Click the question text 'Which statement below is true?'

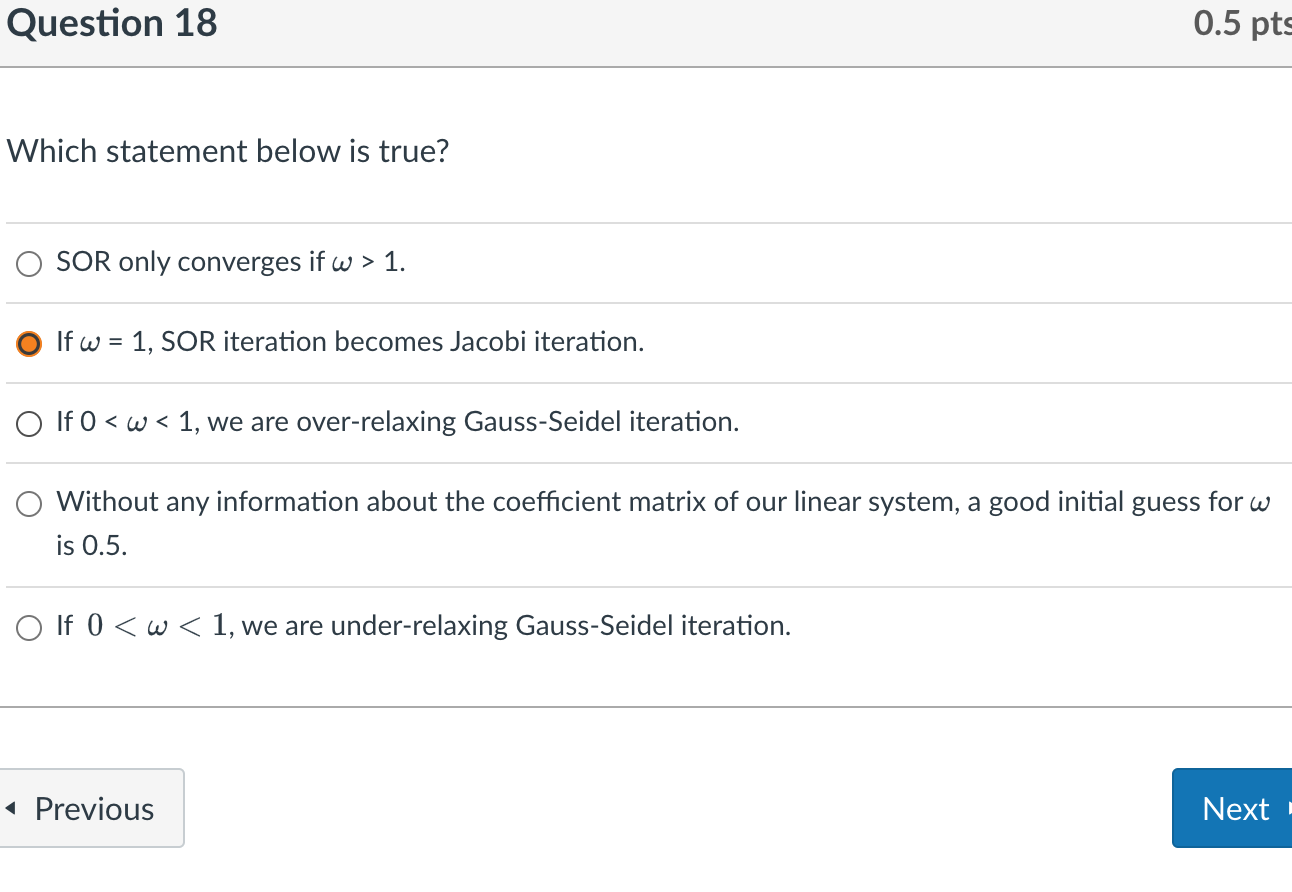pyautogui.click(x=228, y=151)
